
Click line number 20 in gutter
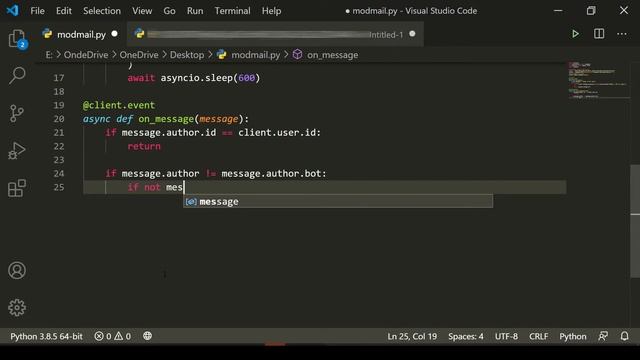(x=59, y=119)
